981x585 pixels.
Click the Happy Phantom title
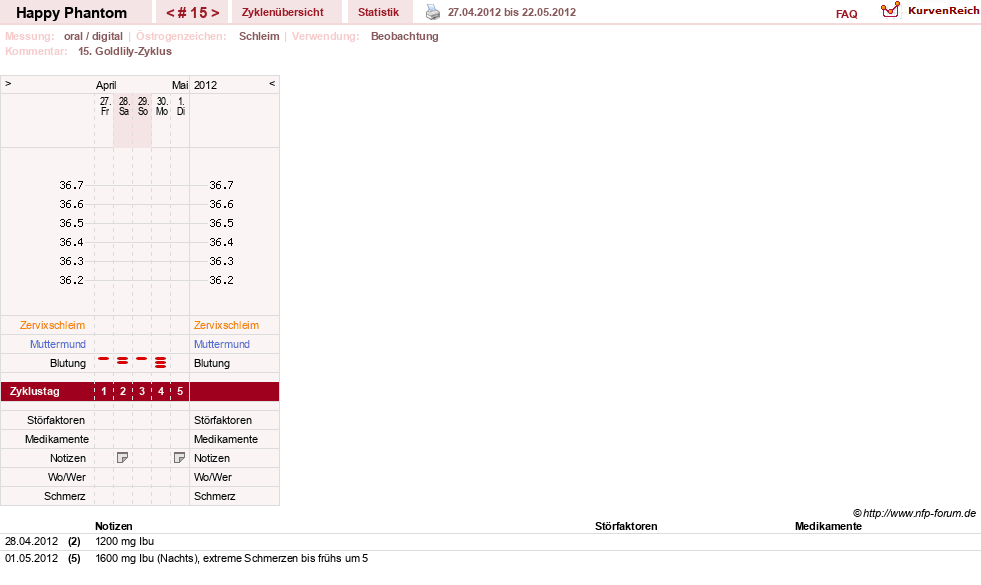(71, 13)
